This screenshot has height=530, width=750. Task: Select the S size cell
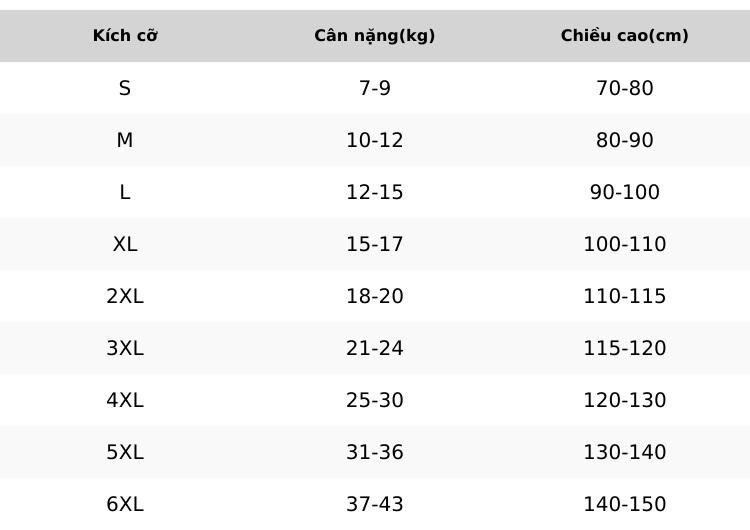point(125,88)
